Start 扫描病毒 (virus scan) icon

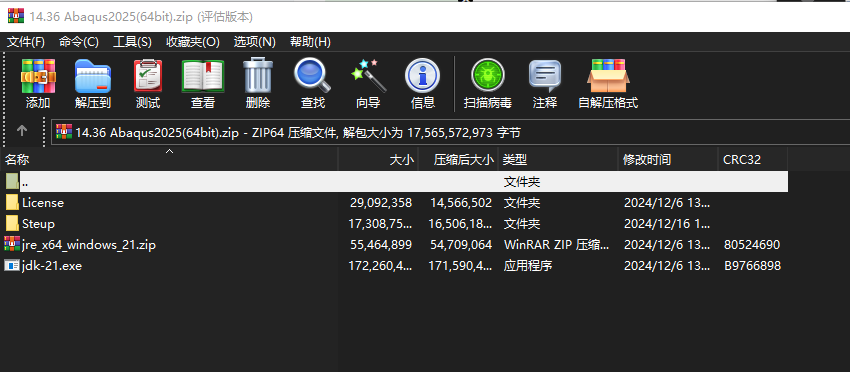click(487, 75)
